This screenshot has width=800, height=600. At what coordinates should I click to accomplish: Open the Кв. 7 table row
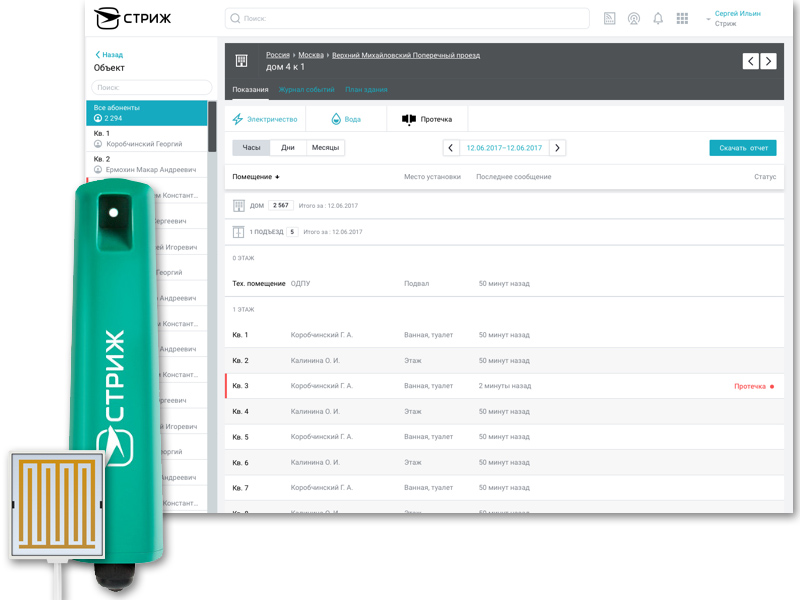[504, 488]
